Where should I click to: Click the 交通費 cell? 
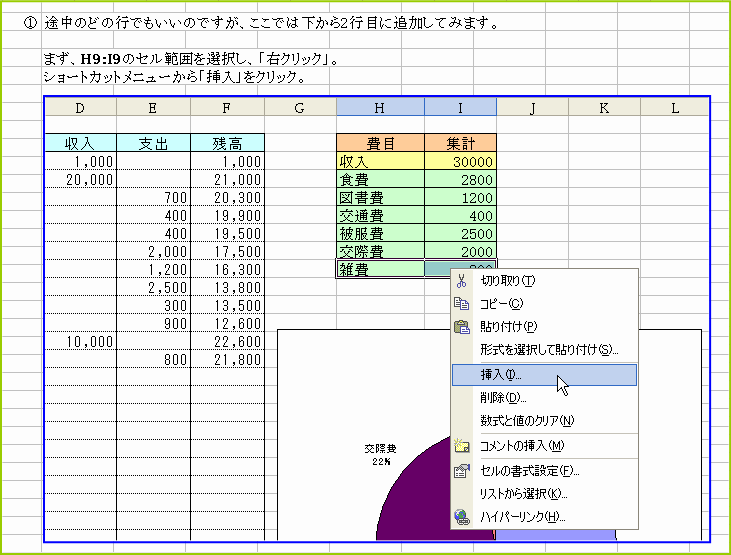[380, 215]
